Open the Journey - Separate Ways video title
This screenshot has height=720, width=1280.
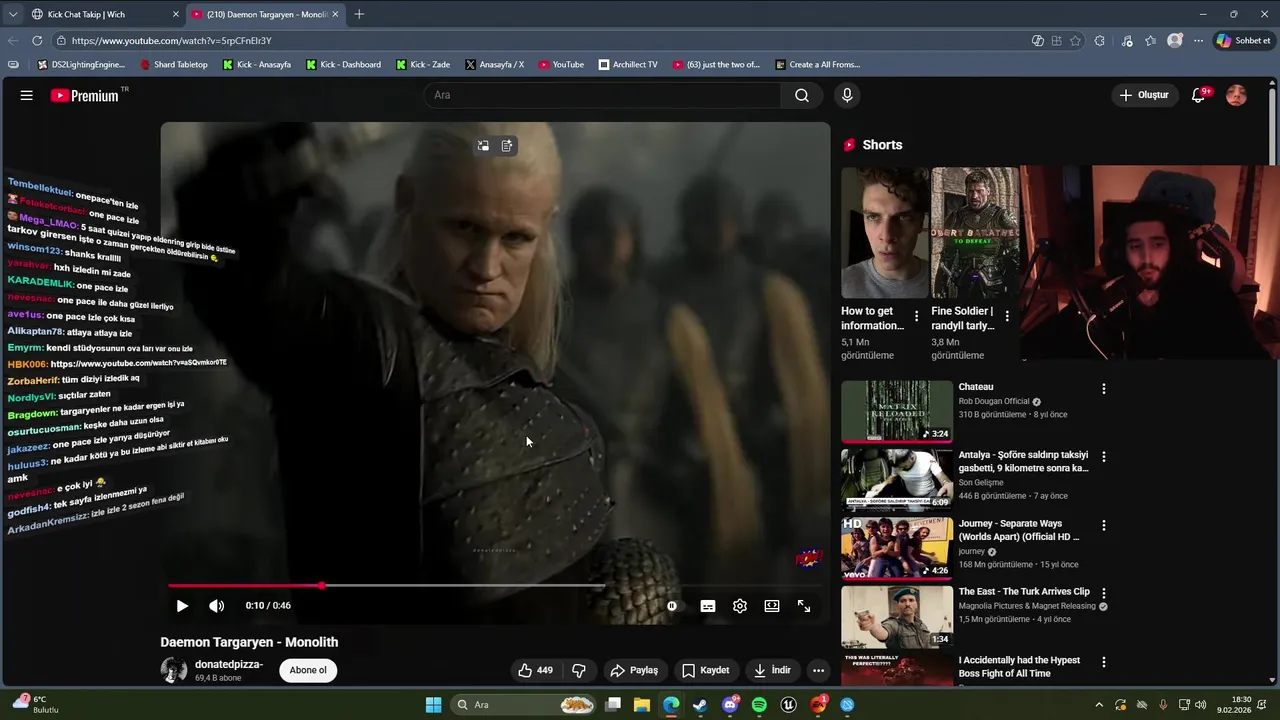1019,530
